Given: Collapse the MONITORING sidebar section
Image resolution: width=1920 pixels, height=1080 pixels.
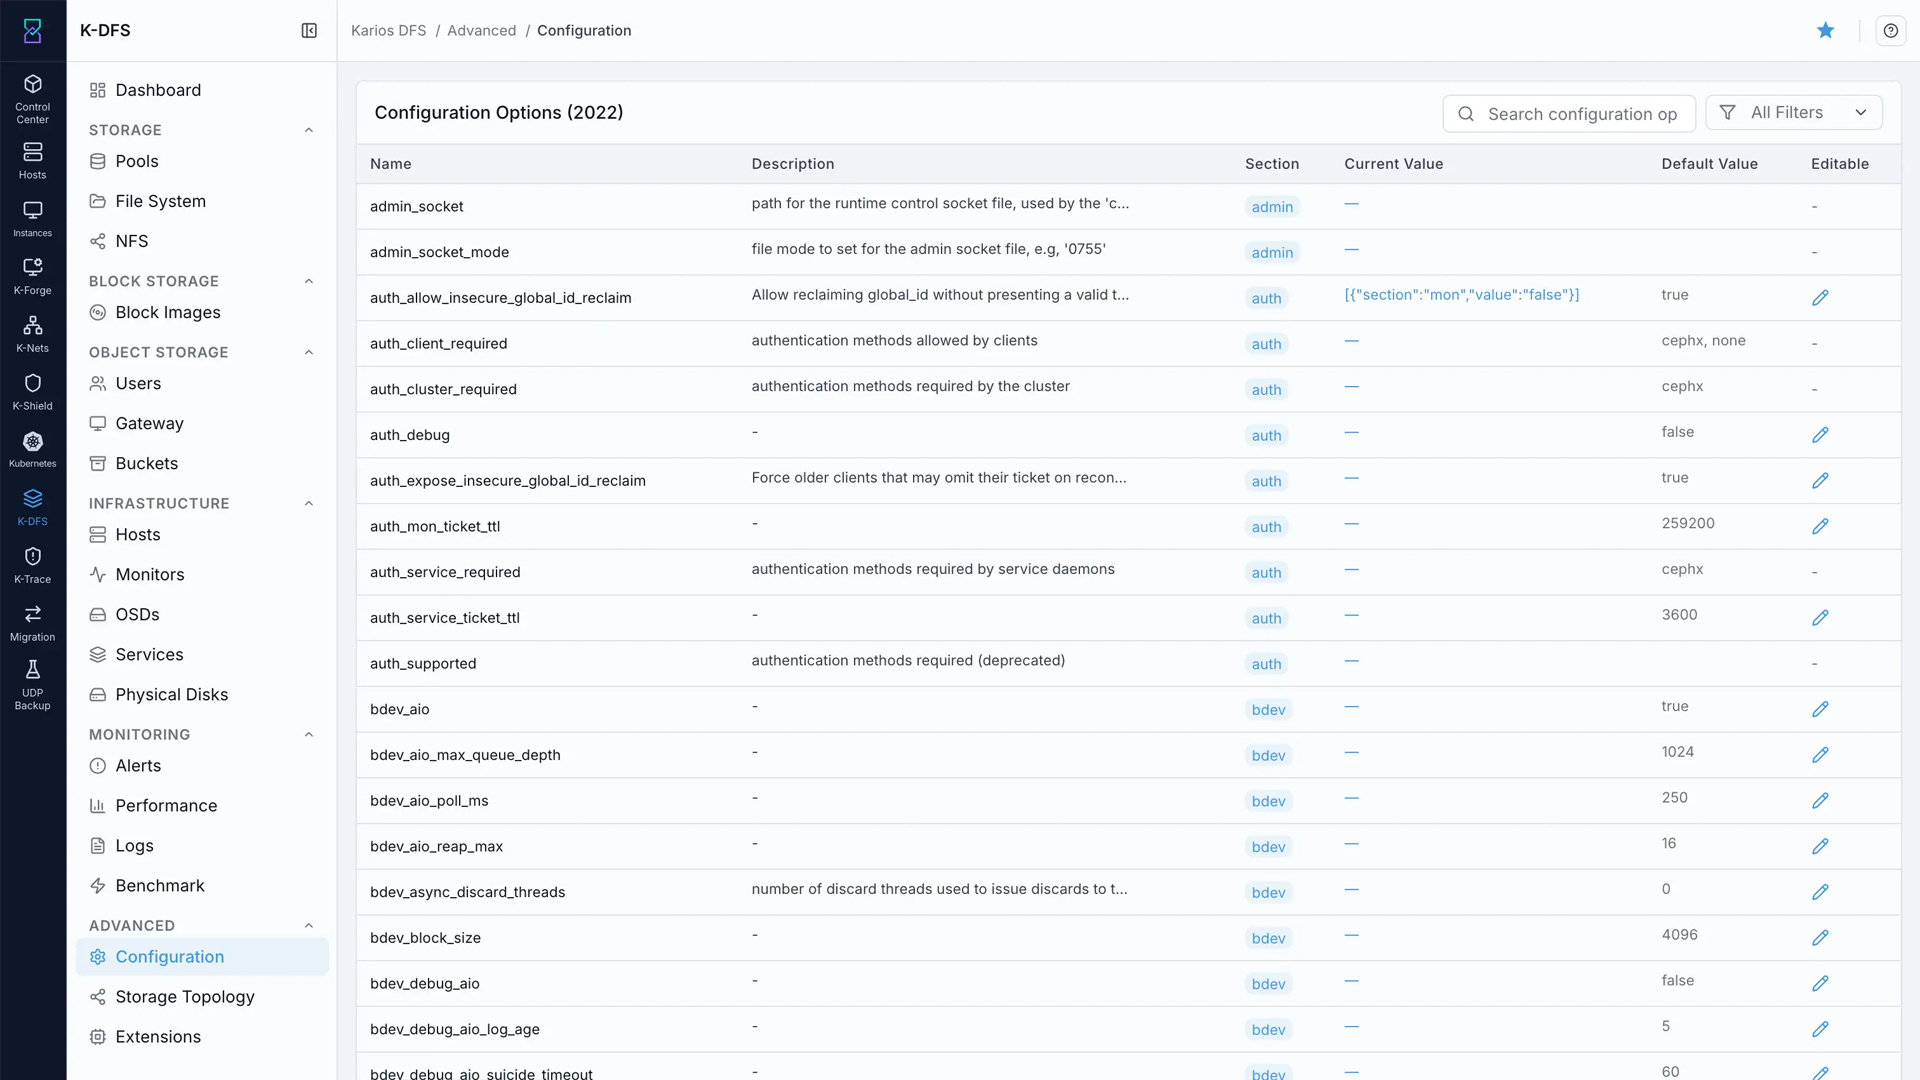Looking at the screenshot, I should click(309, 734).
